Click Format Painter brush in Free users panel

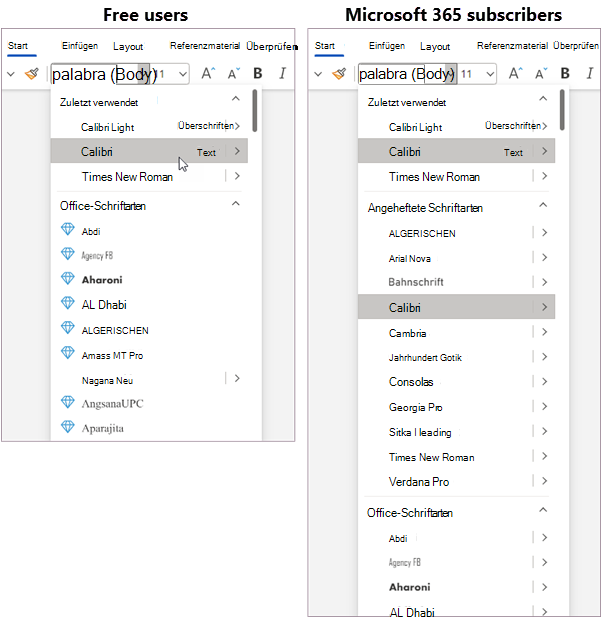[x=32, y=74]
